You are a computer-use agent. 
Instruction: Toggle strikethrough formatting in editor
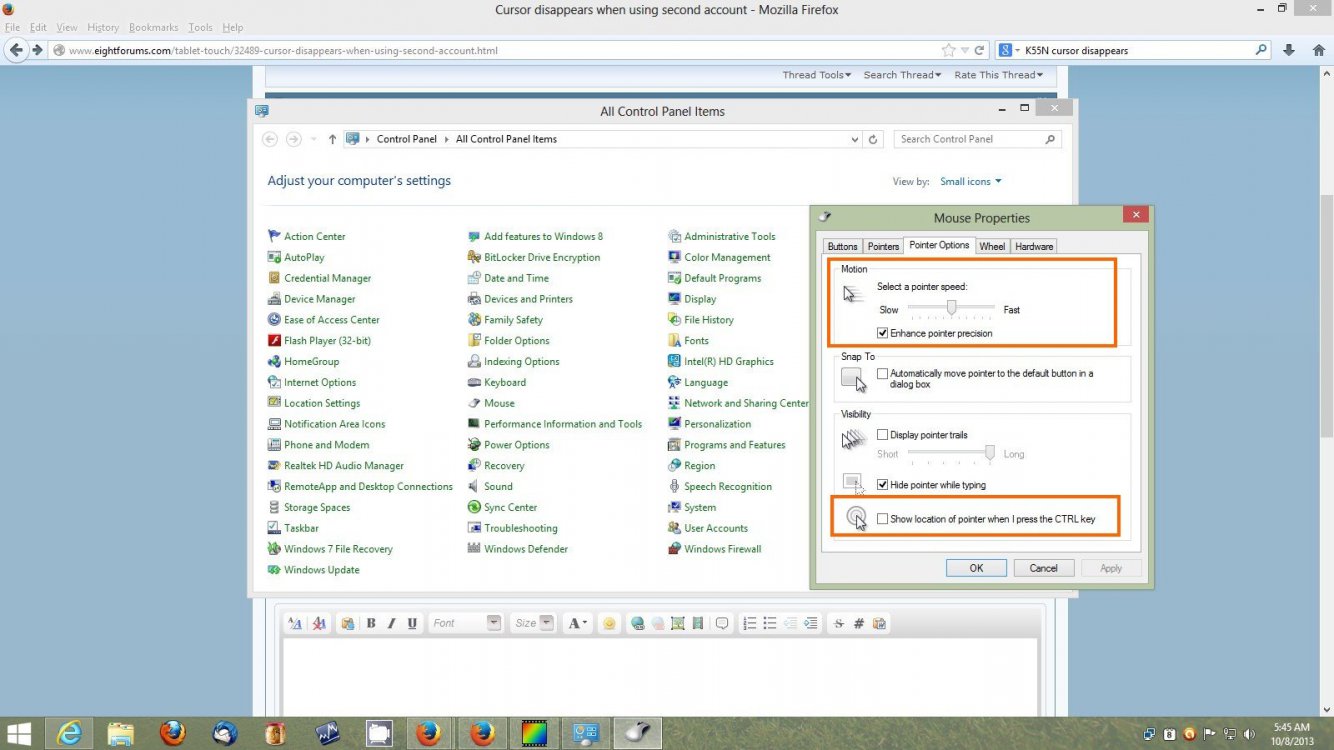point(838,623)
